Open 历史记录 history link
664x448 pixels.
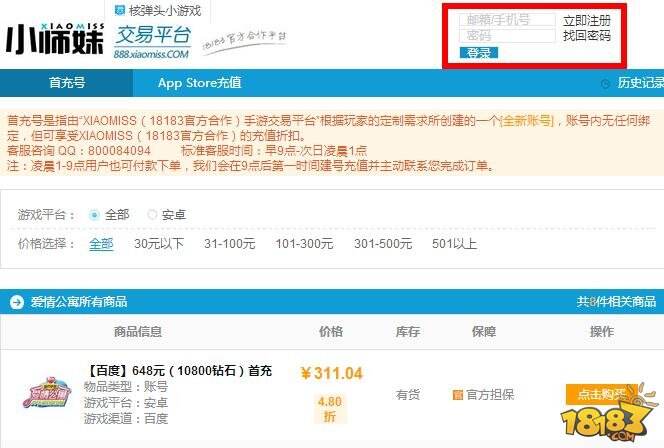click(640, 83)
